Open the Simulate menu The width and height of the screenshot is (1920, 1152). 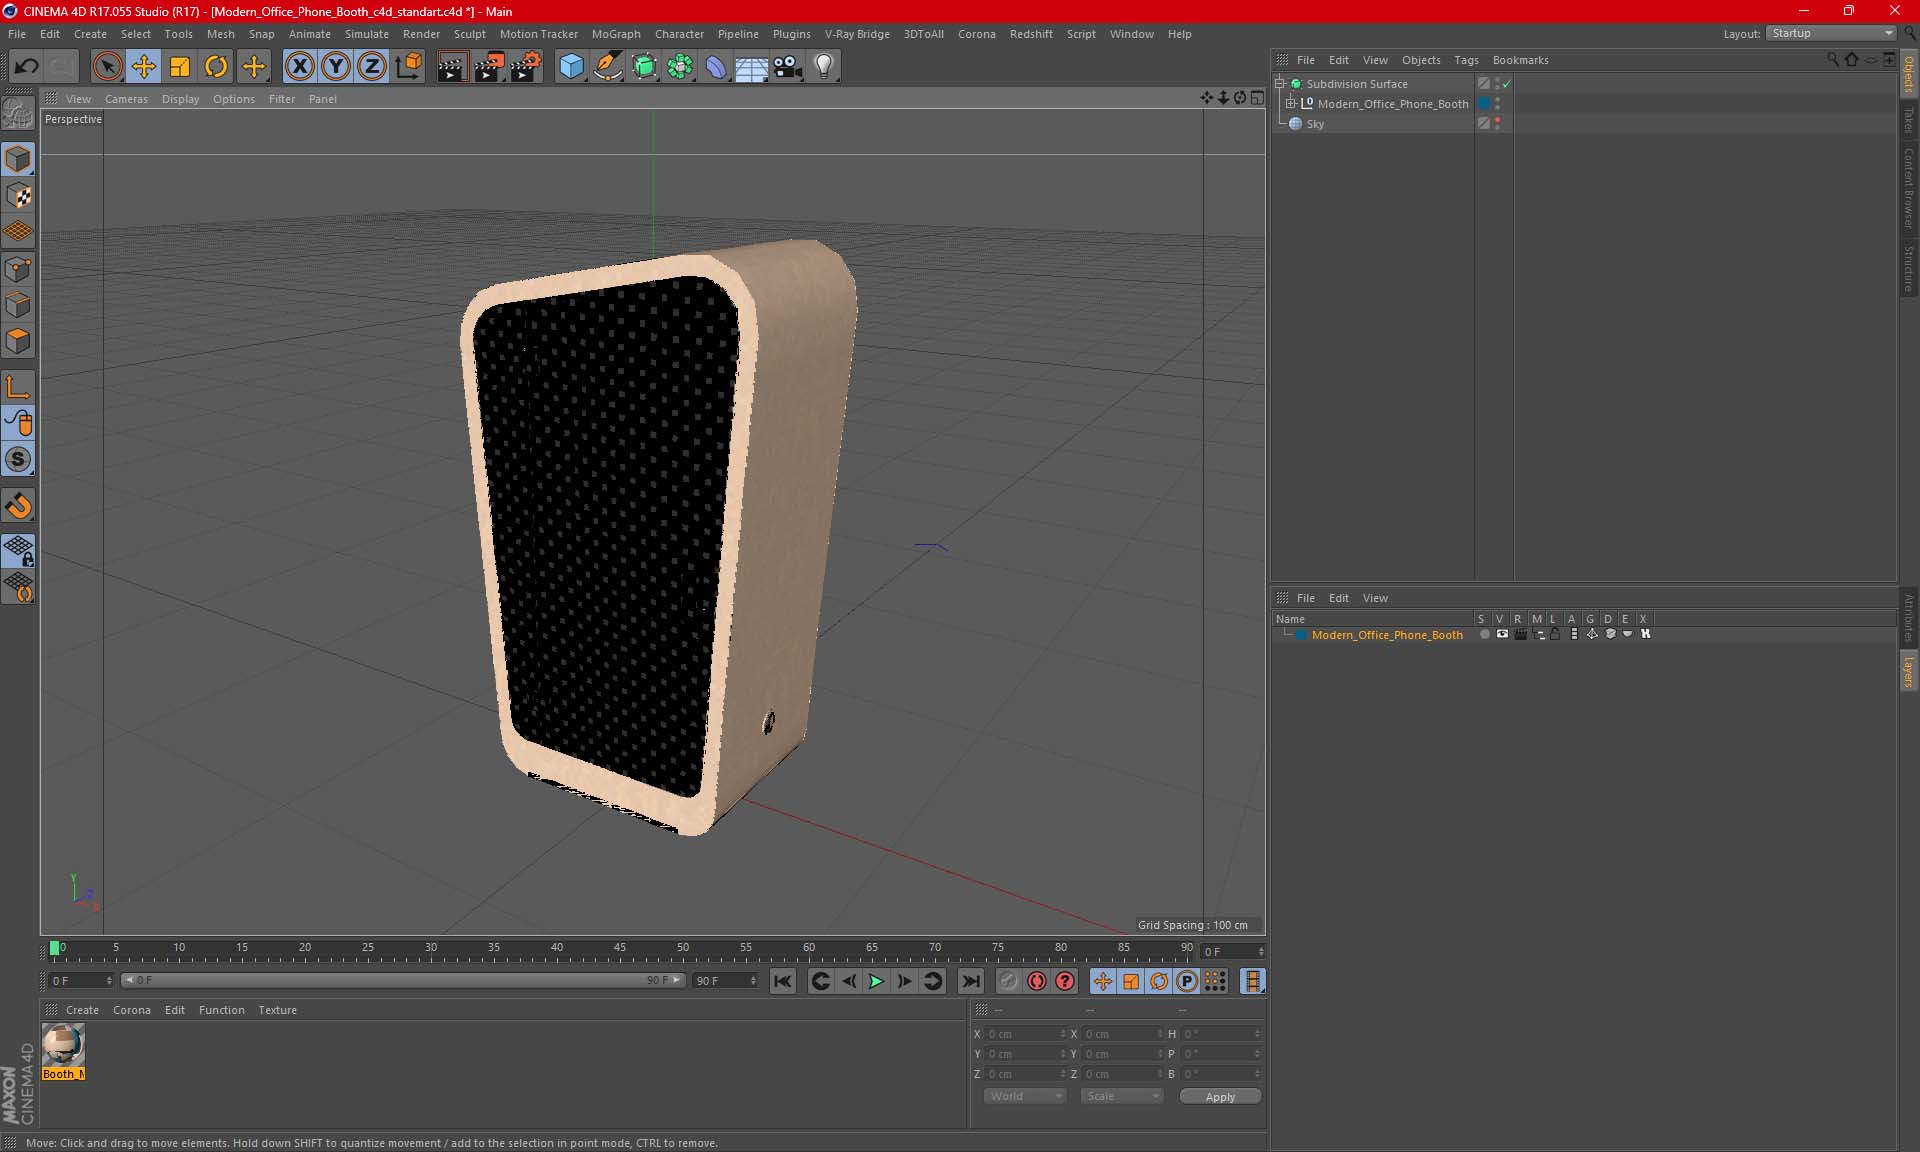[366, 34]
